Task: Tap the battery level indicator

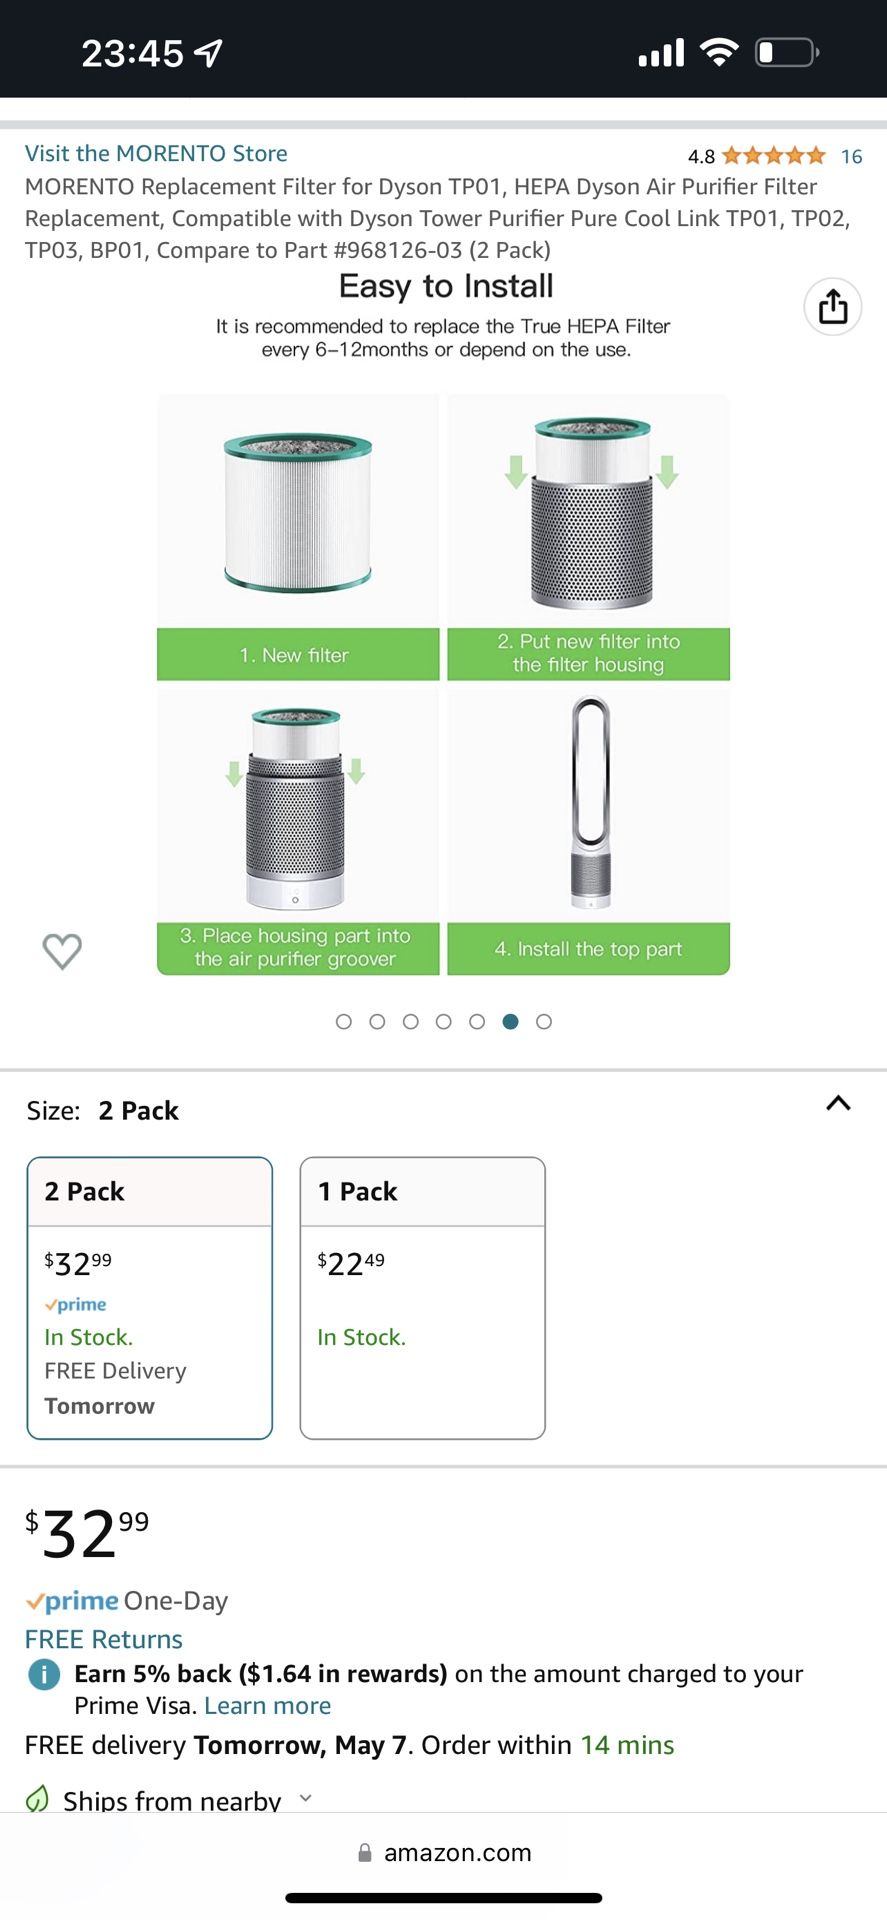Action: click(786, 52)
